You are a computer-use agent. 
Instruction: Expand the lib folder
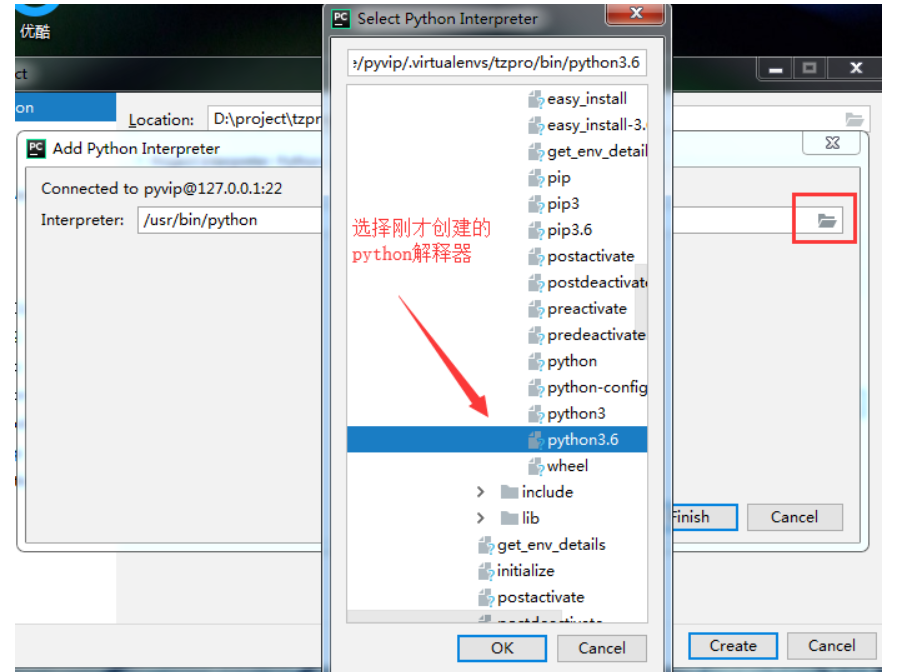(481, 518)
